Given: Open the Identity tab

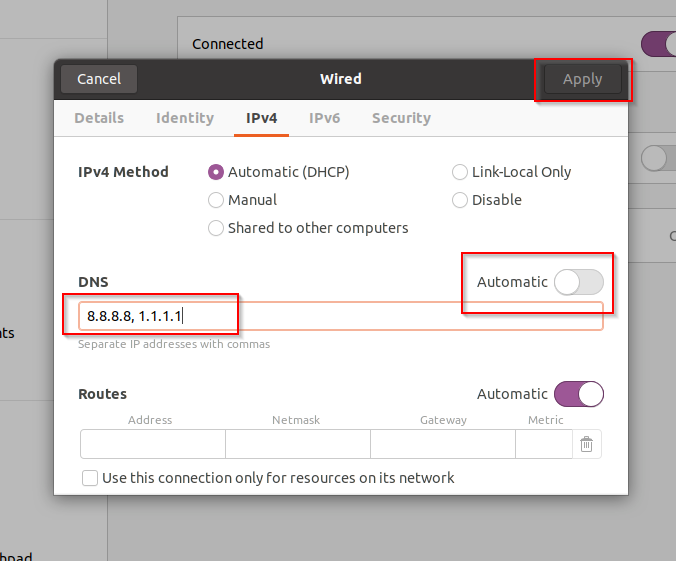Looking at the screenshot, I should point(185,118).
